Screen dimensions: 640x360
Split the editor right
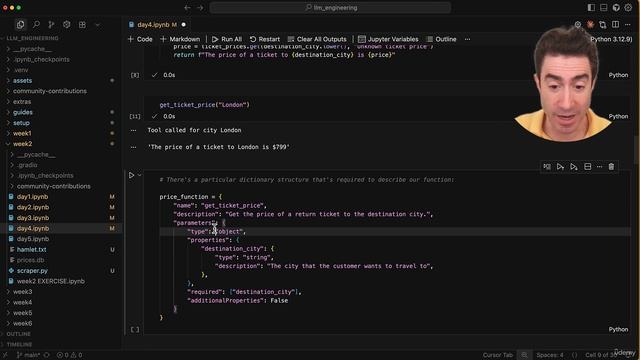(x=616, y=24)
